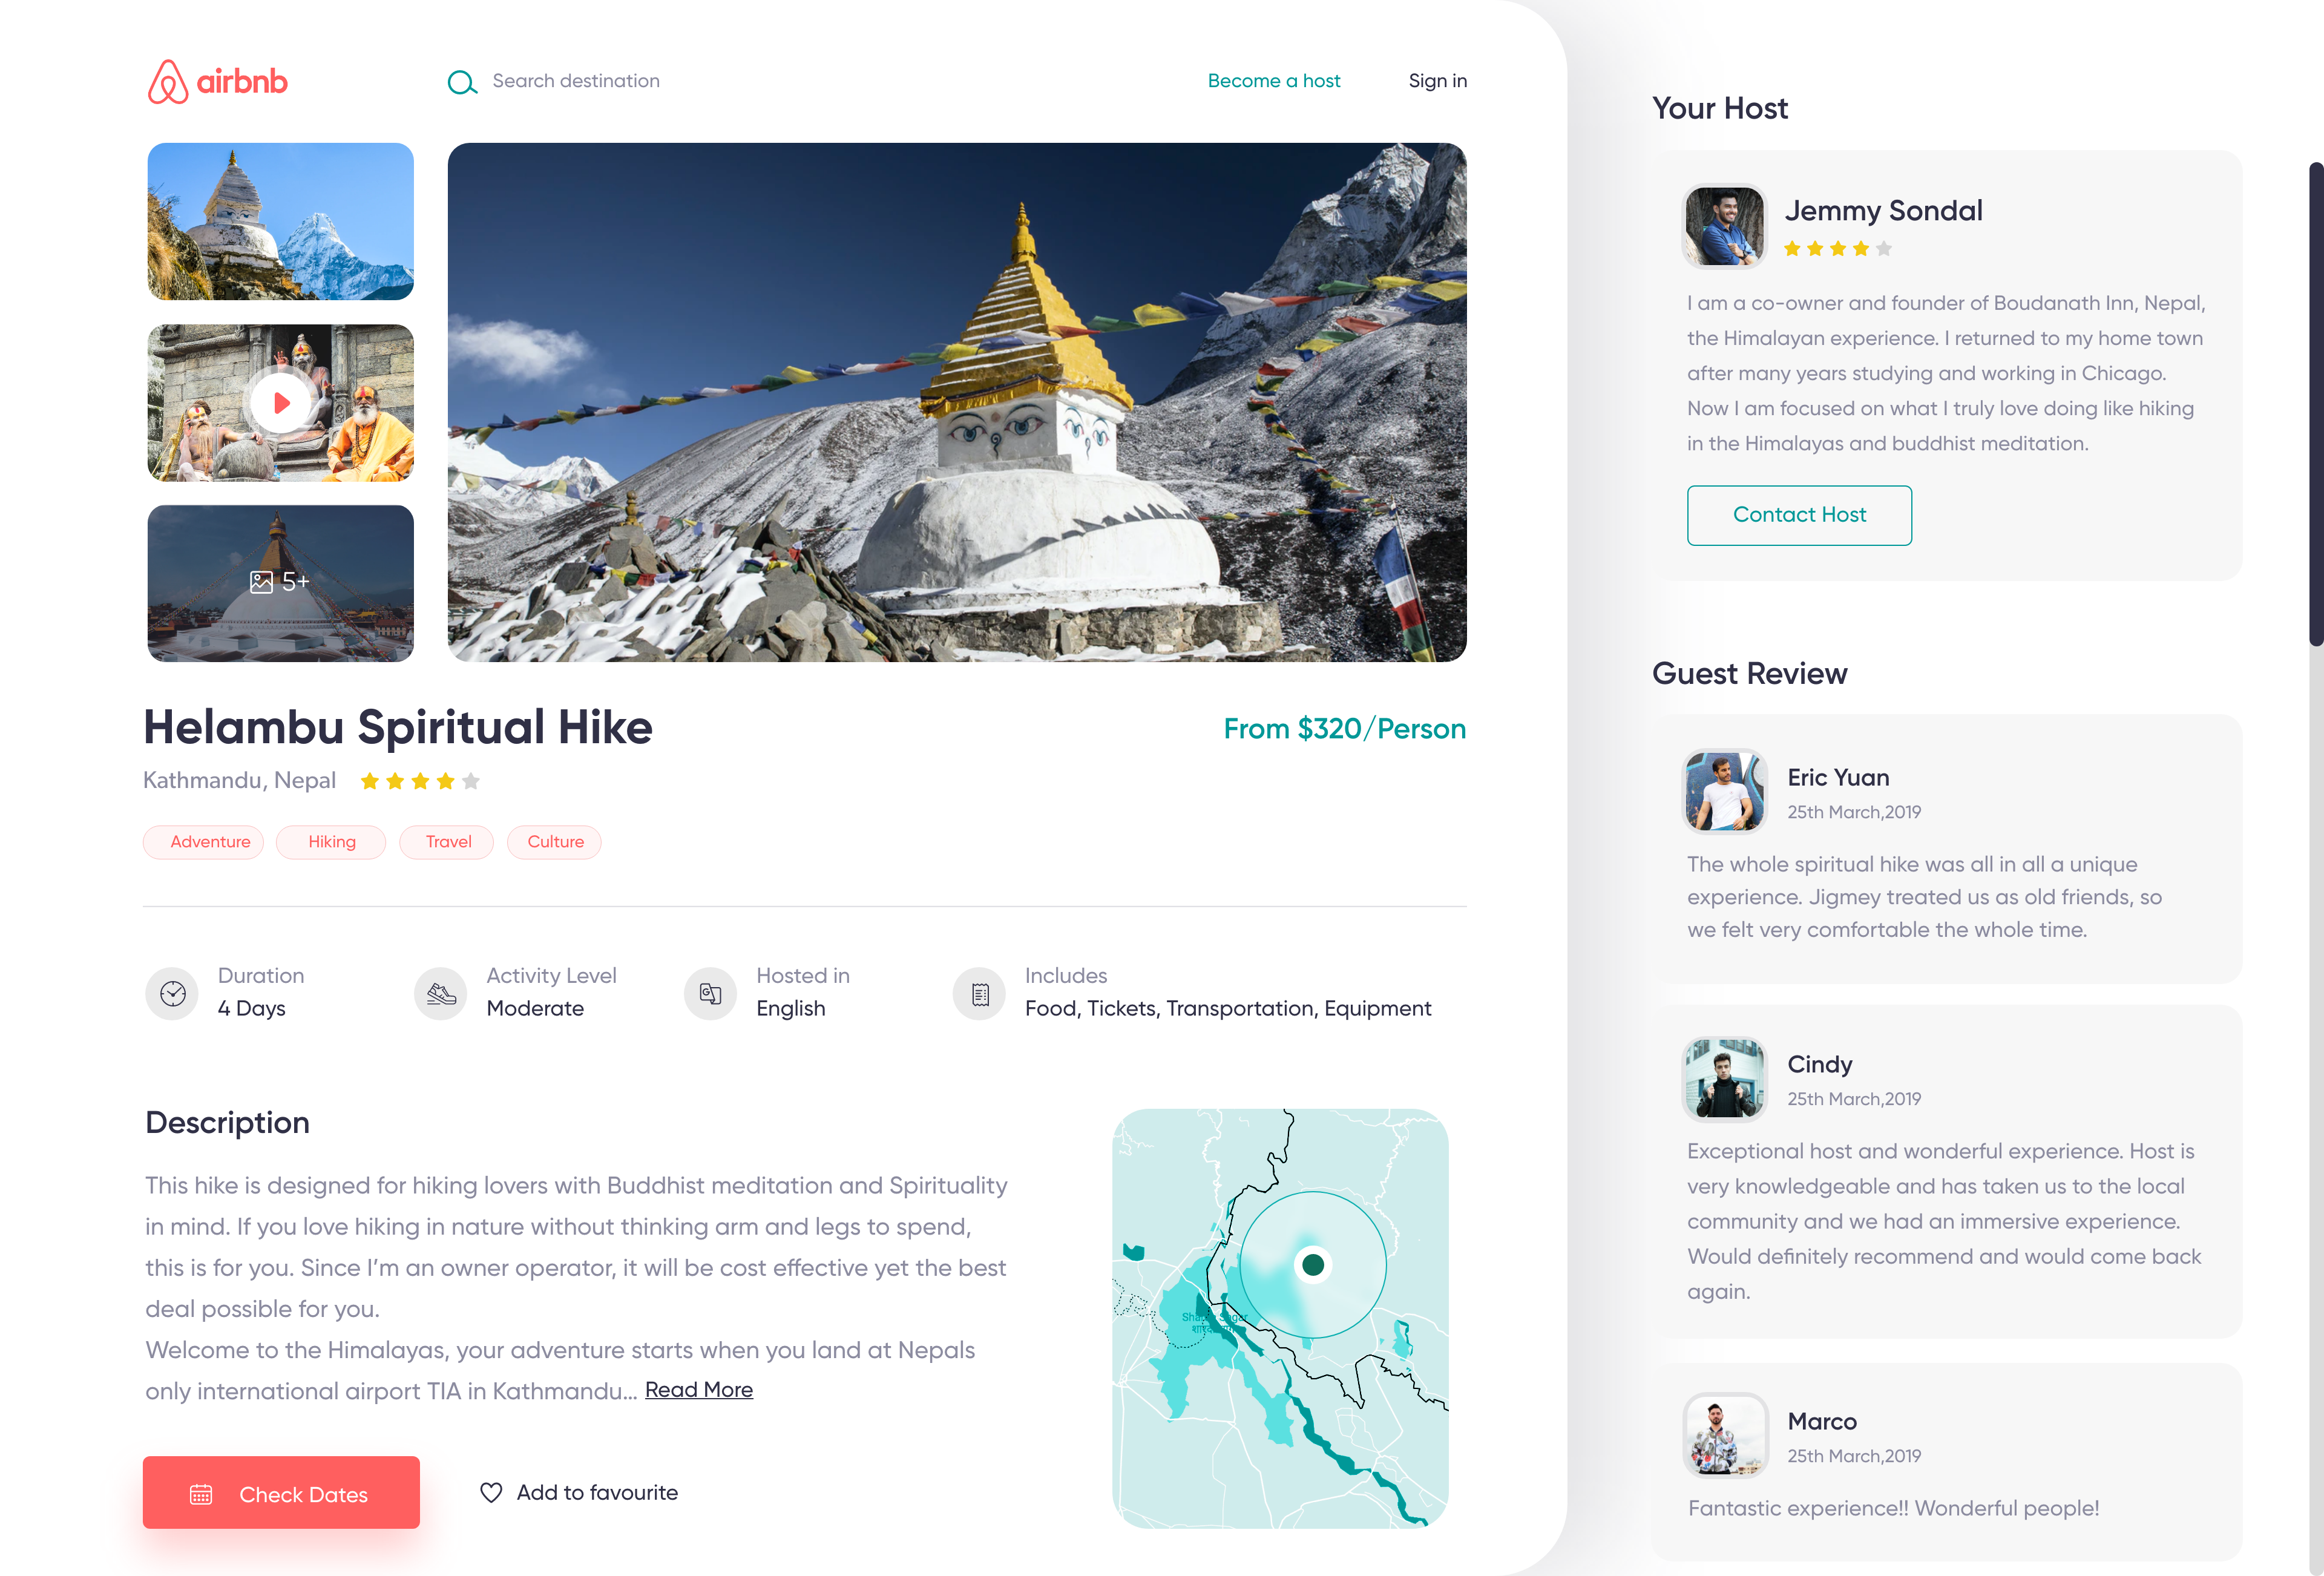Image resolution: width=2324 pixels, height=1576 pixels.
Task: Click the calendar icon in Check Dates
Action: click(x=201, y=1494)
